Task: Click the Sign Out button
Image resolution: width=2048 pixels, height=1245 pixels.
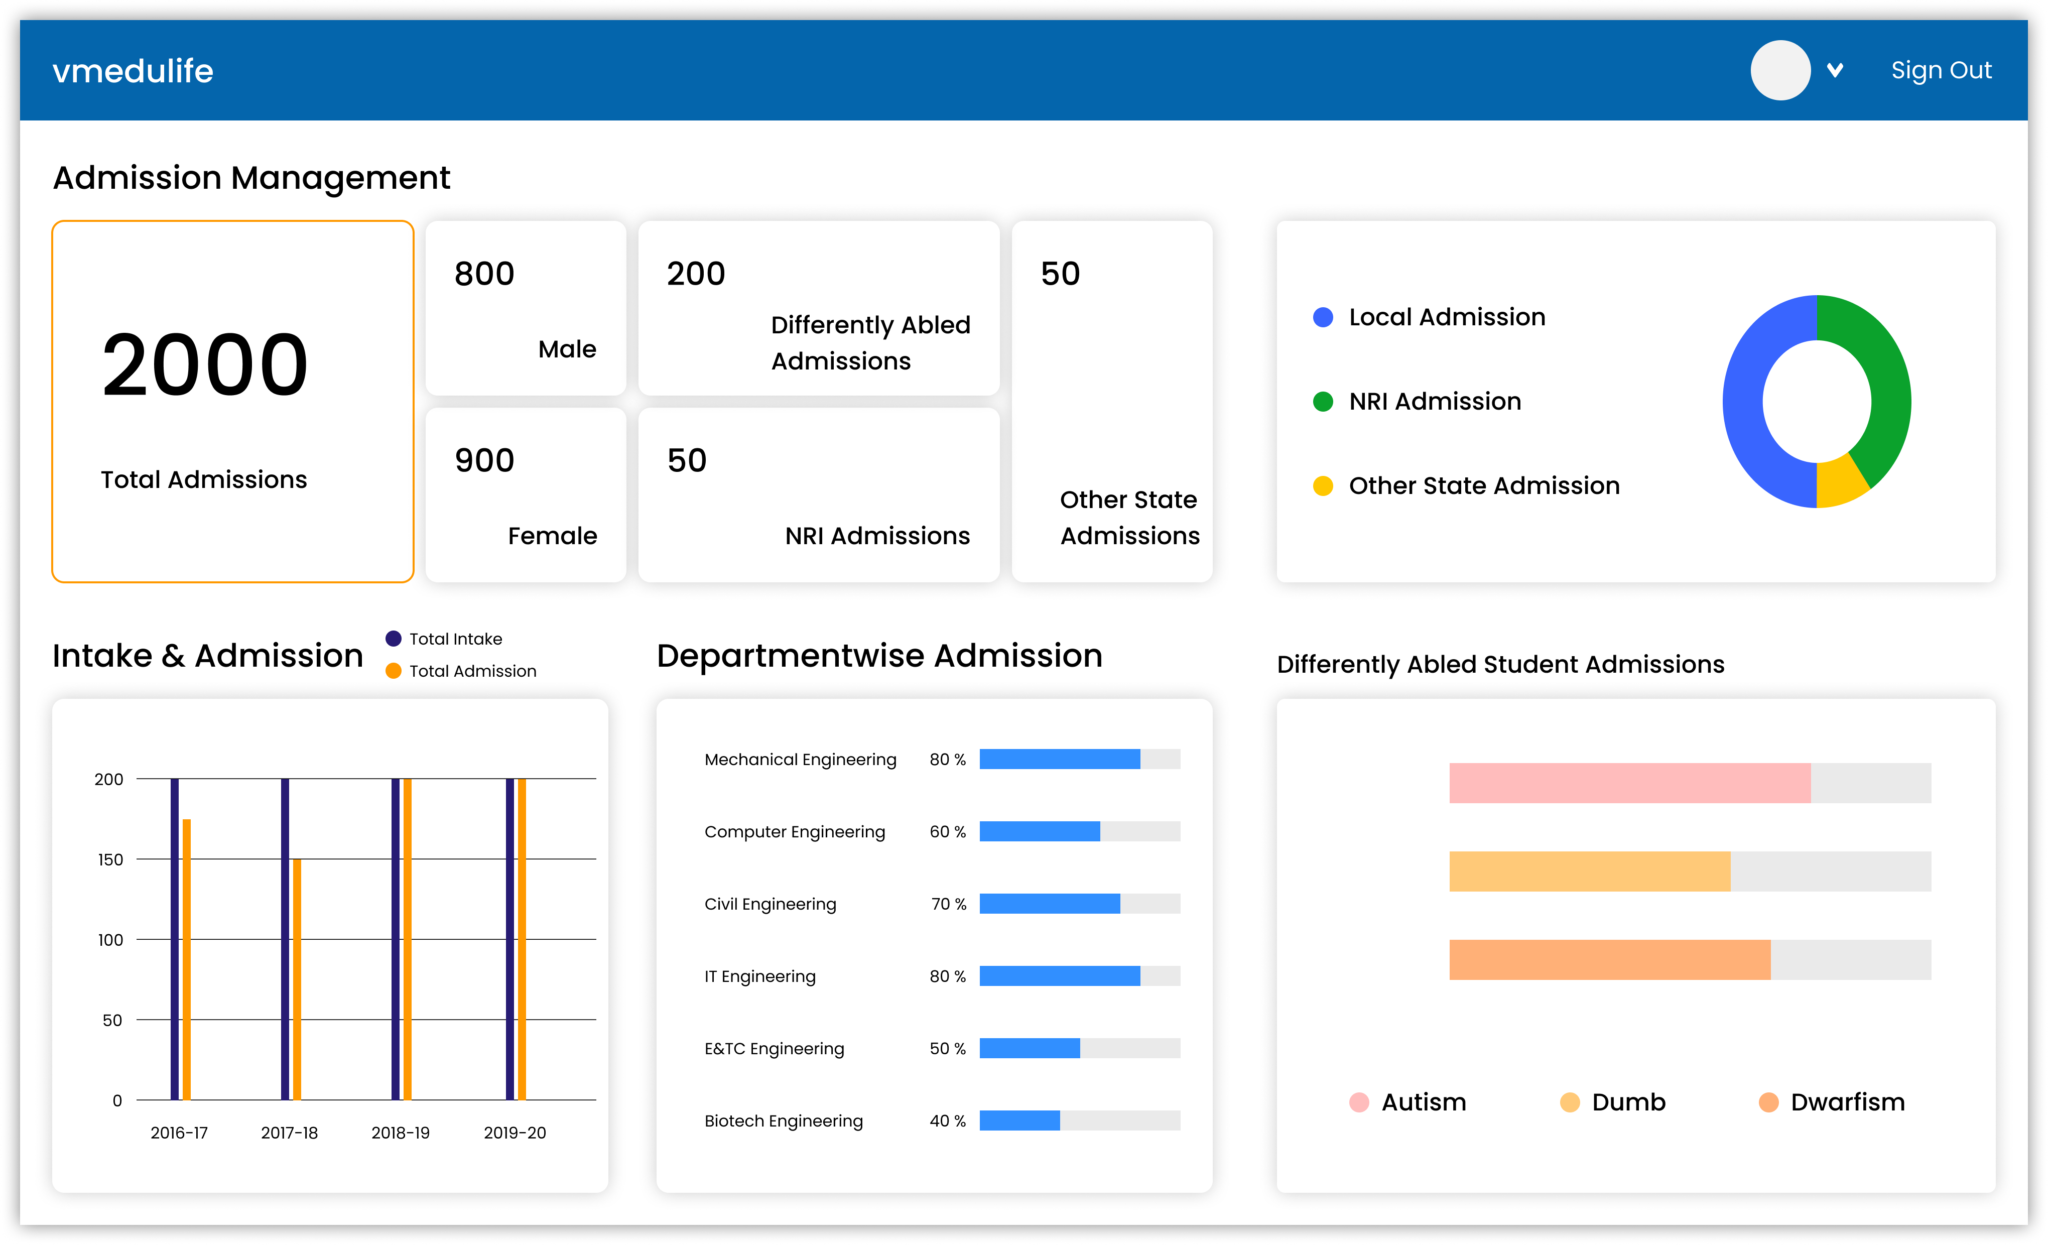Action: 1941,69
